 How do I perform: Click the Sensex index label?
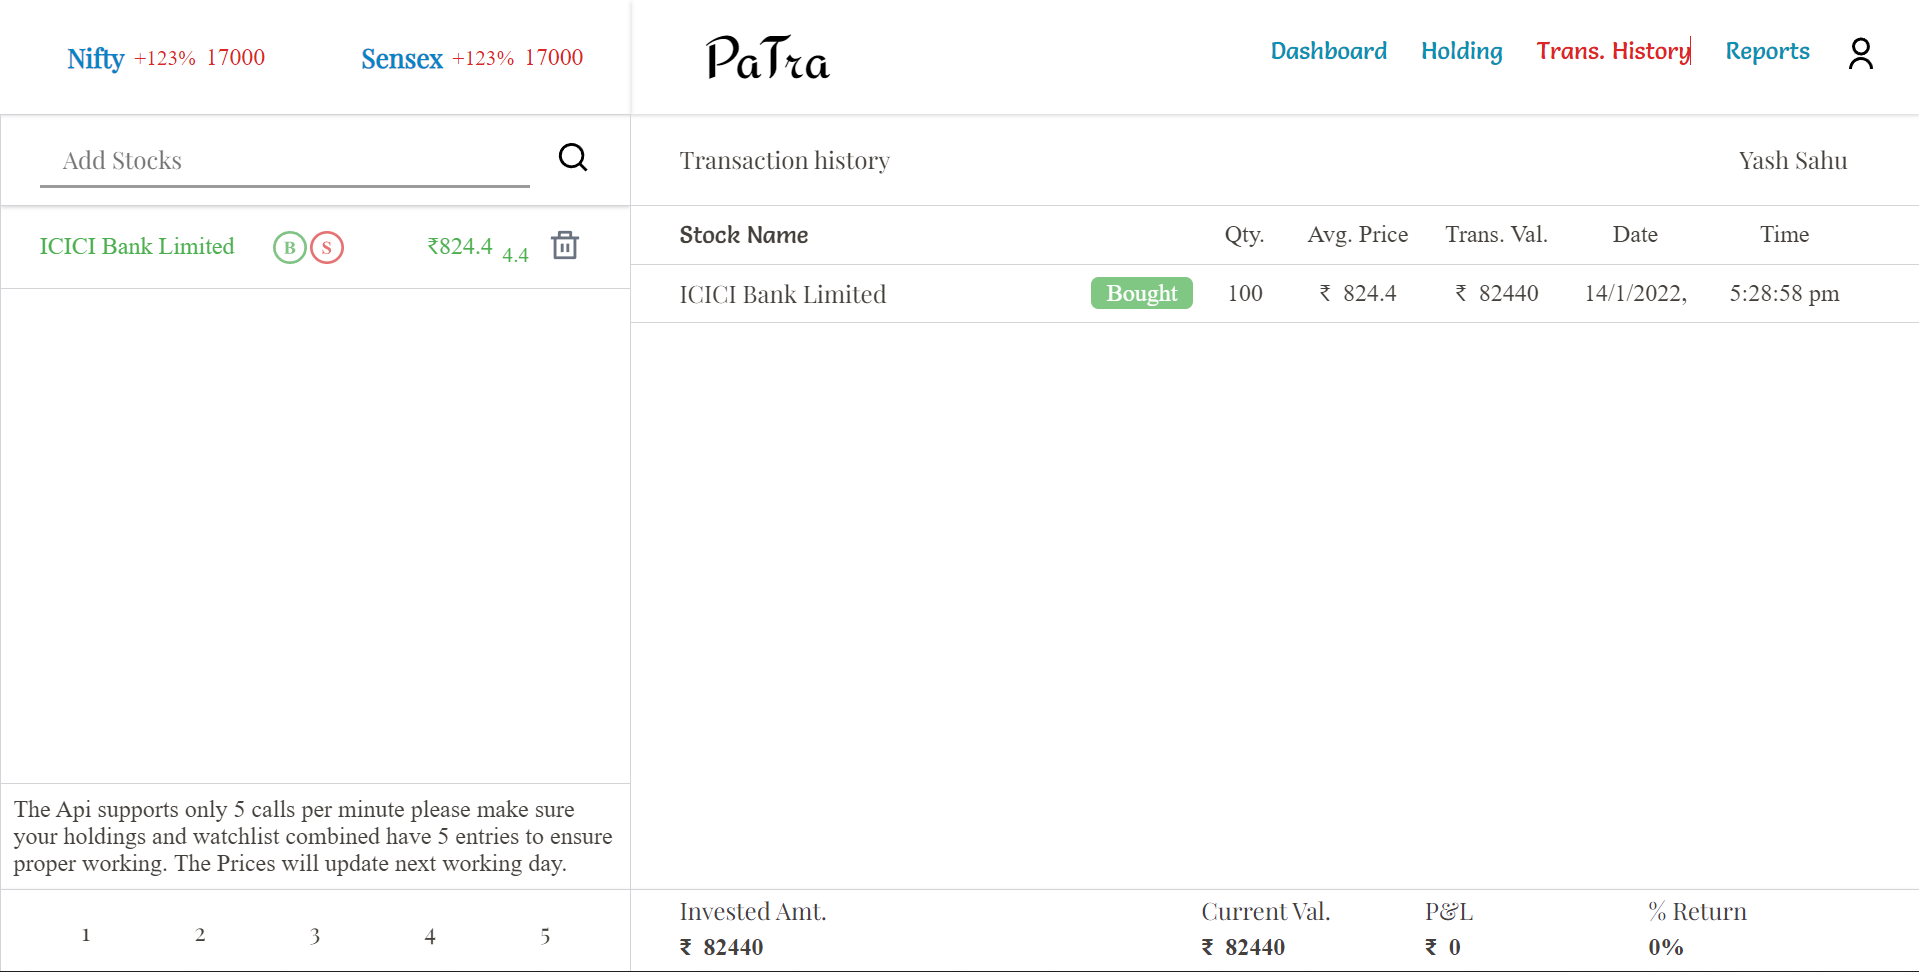pyautogui.click(x=402, y=58)
